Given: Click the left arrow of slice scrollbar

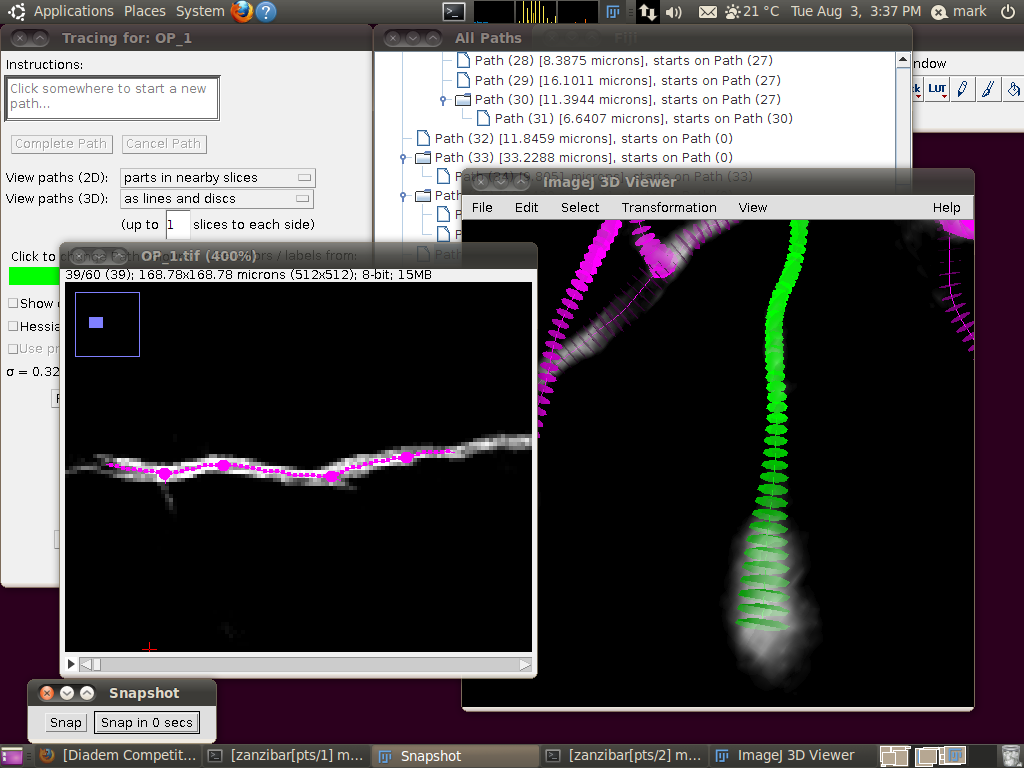Looking at the screenshot, I should point(86,665).
